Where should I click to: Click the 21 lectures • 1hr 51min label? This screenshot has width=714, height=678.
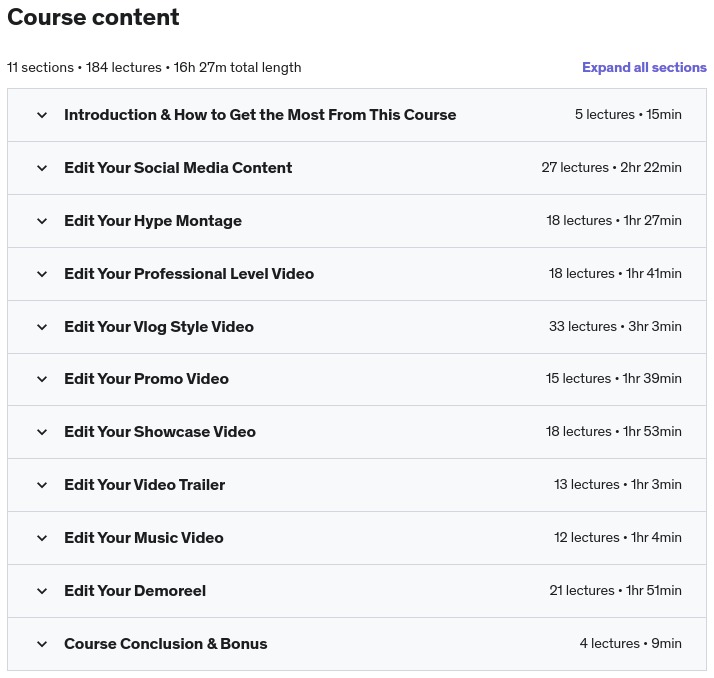pyautogui.click(x=615, y=591)
